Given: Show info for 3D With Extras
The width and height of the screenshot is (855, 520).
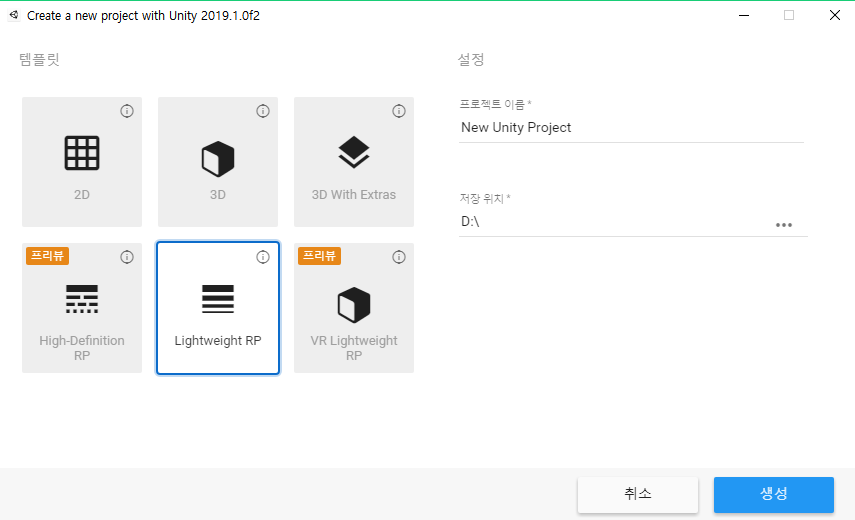Looking at the screenshot, I should point(399,111).
